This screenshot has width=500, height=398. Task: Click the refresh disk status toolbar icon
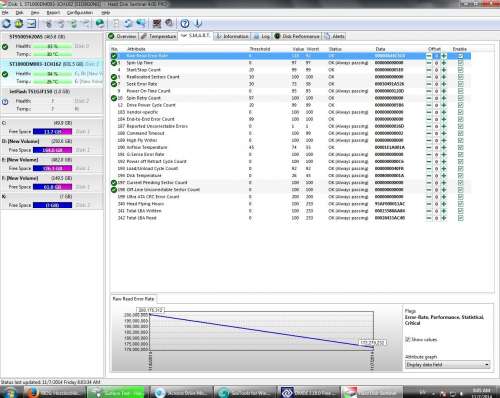(6, 23)
